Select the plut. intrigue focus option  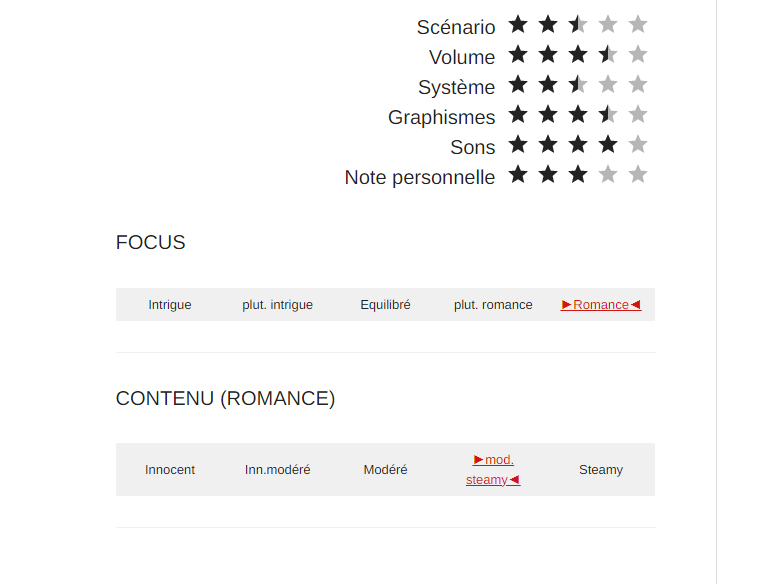[x=277, y=305]
